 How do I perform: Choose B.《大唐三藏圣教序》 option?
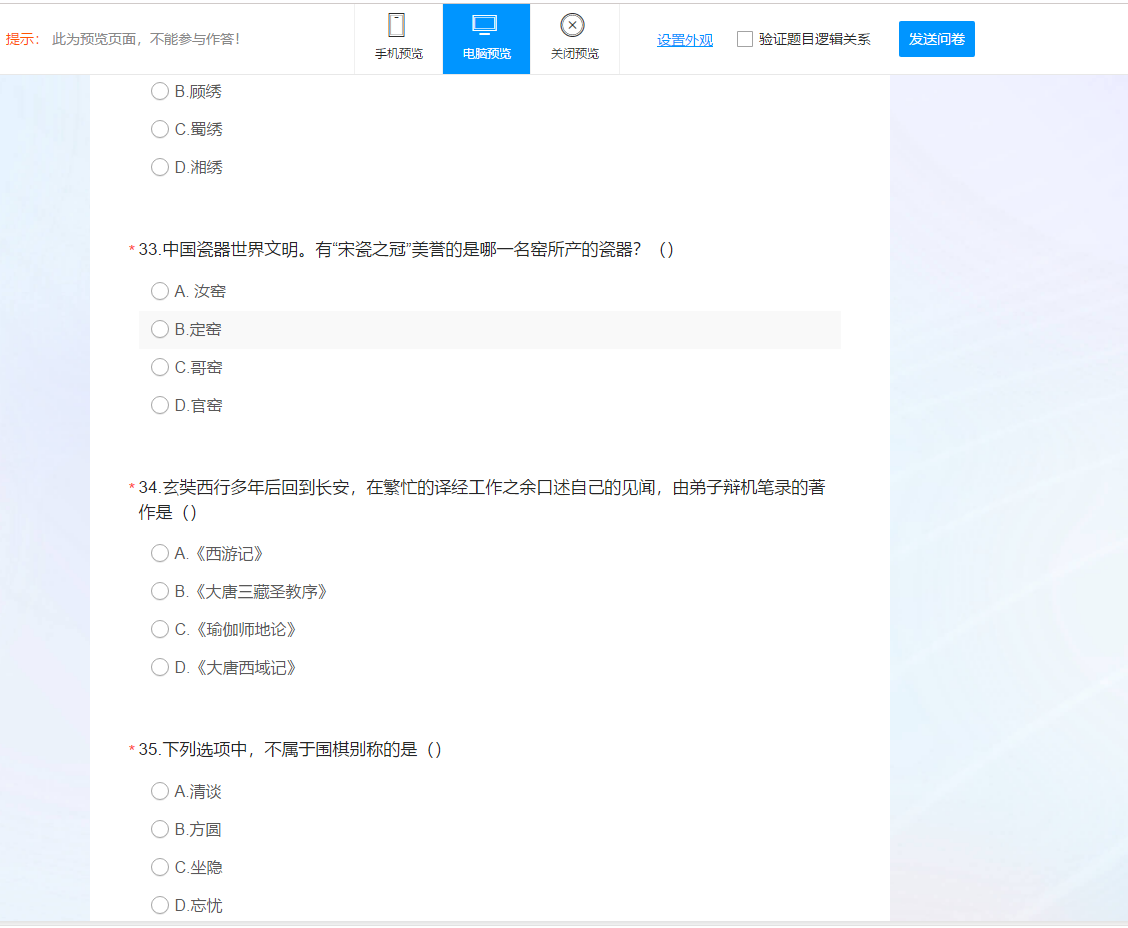(160, 591)
